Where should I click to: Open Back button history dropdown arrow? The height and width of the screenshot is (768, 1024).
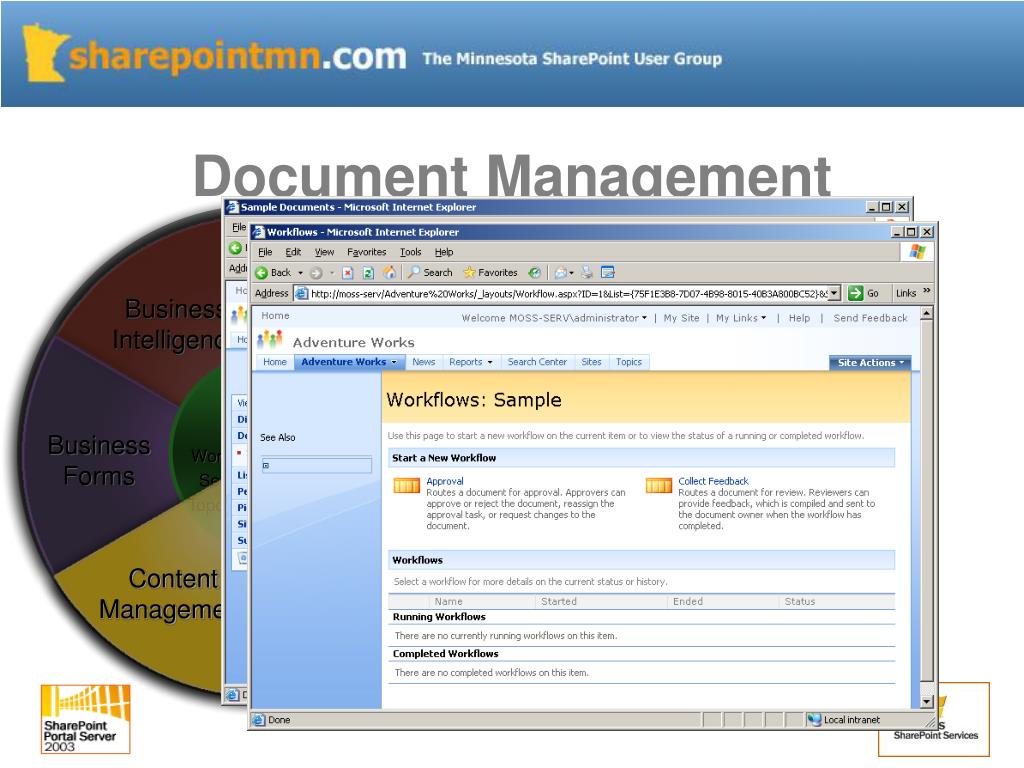(300, 273)
